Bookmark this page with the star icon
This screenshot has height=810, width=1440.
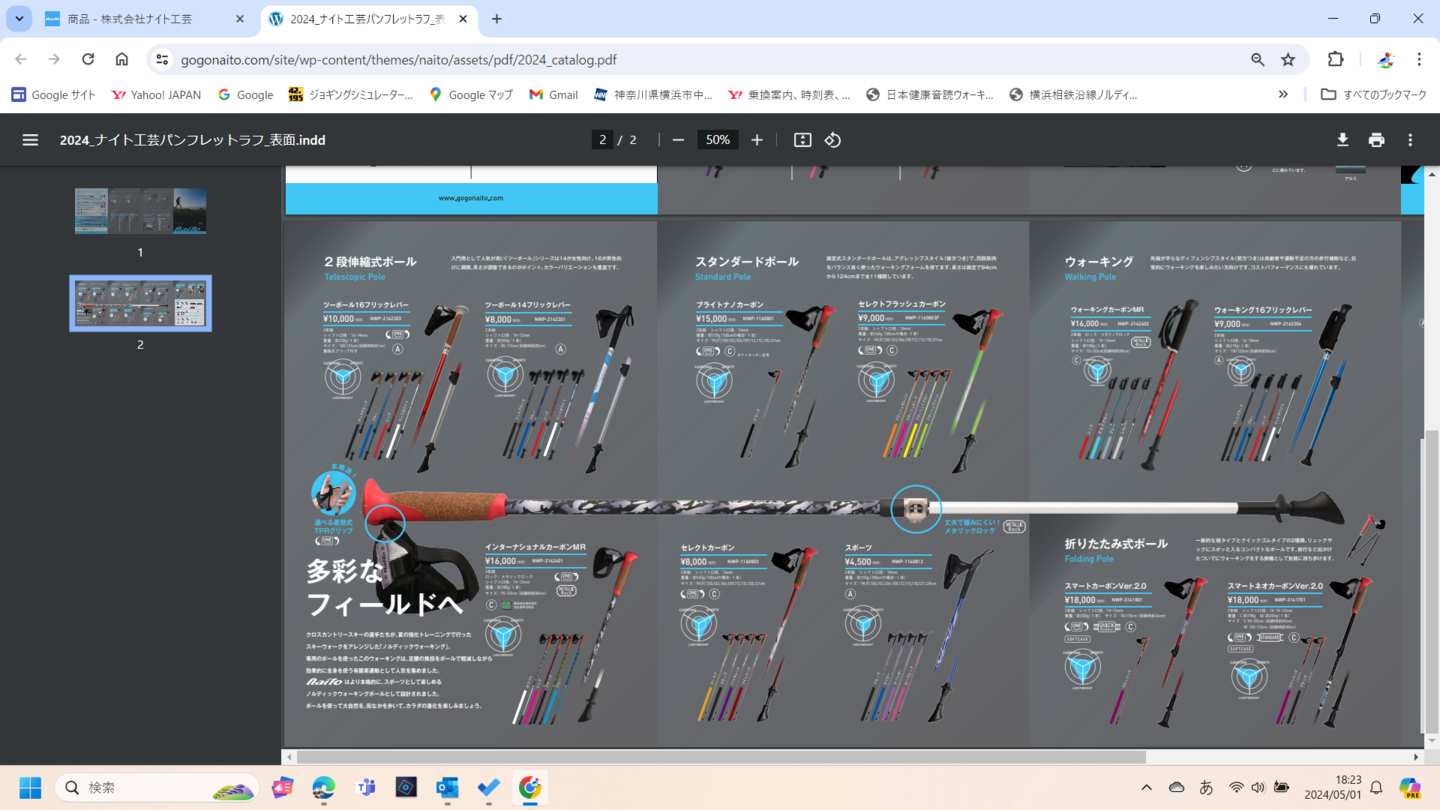1288,59
